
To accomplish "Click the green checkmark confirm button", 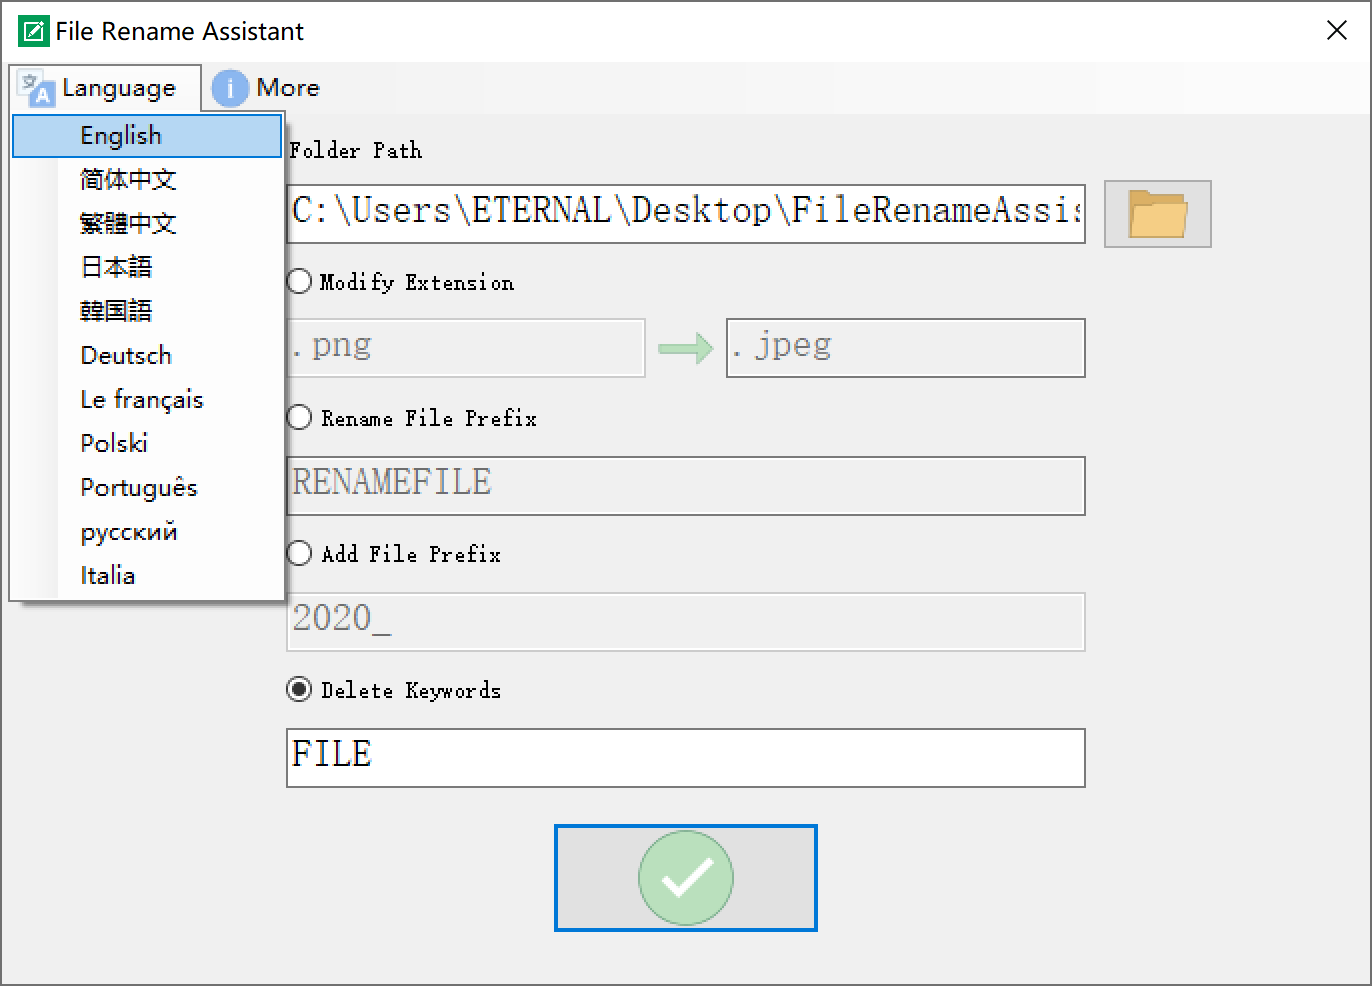I will 686,878.
